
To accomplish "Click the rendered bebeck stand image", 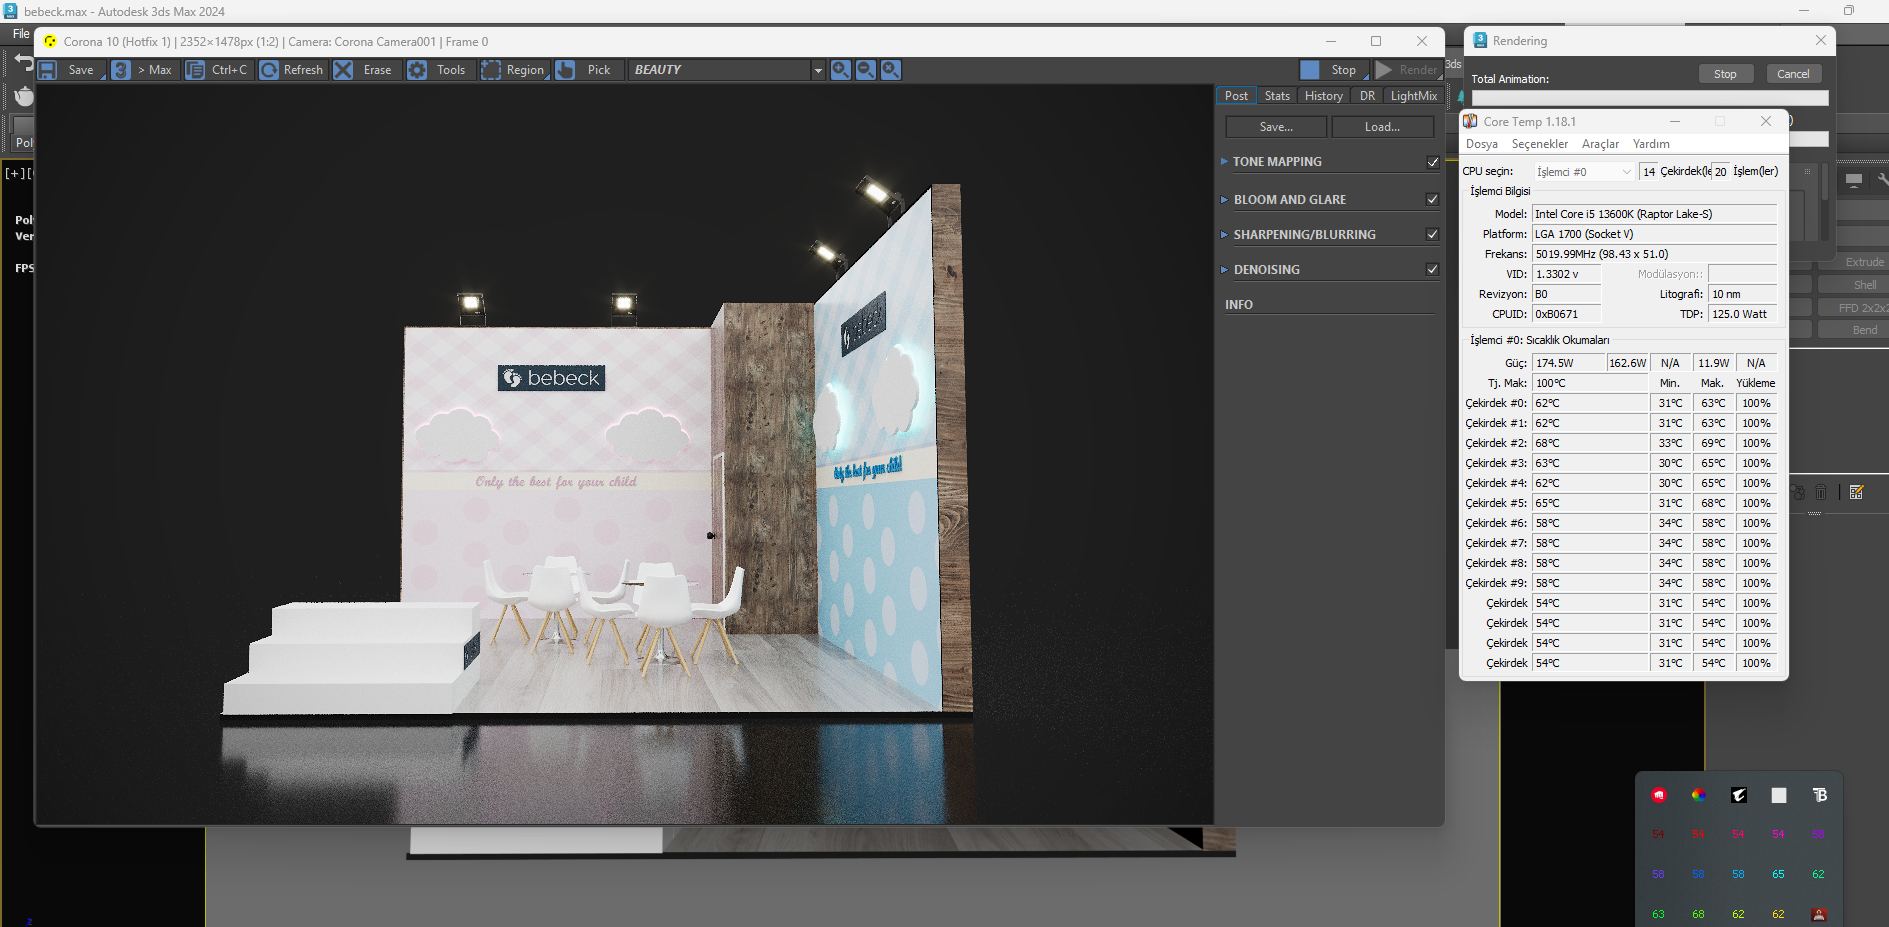I will [624, 455].
